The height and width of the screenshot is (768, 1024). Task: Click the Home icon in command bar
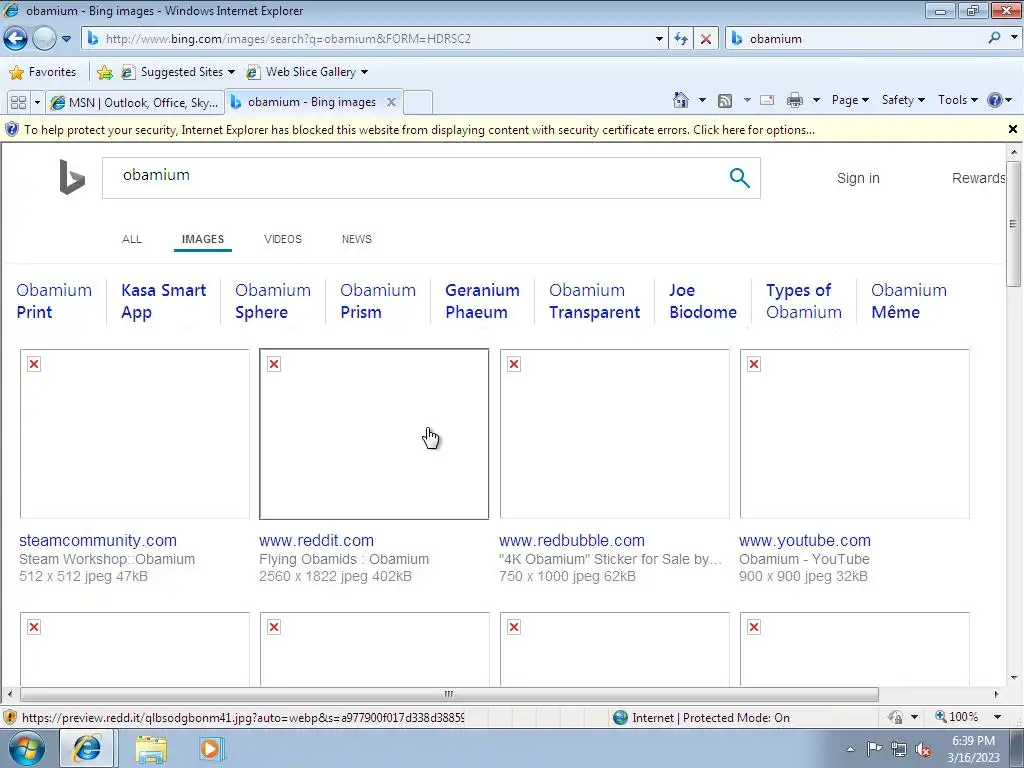680,100
